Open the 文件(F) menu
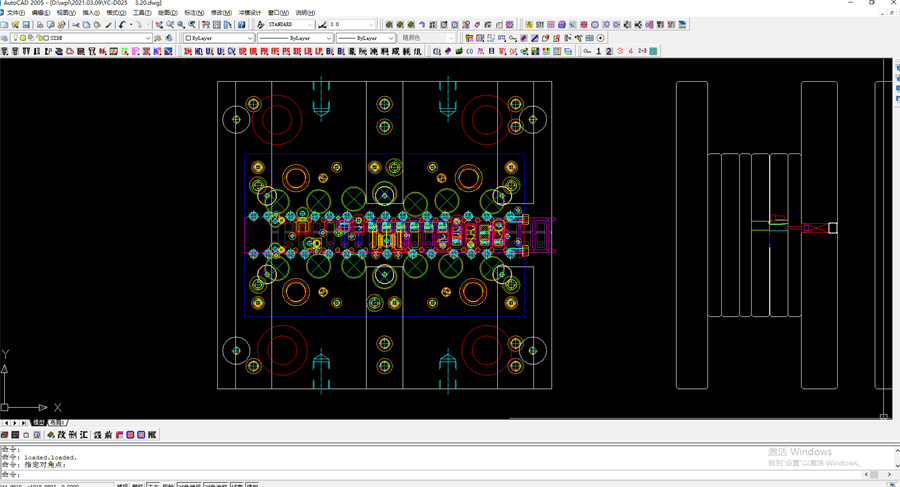 [x=16, y=13]
